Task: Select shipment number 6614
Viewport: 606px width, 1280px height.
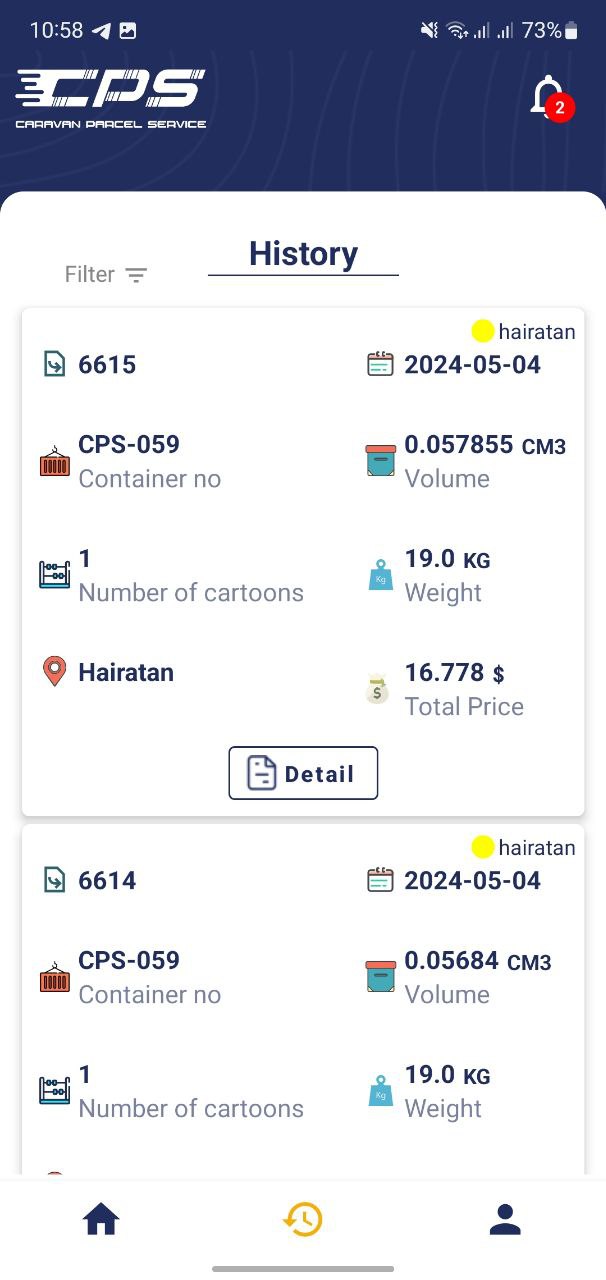Action: pos(107,880)
